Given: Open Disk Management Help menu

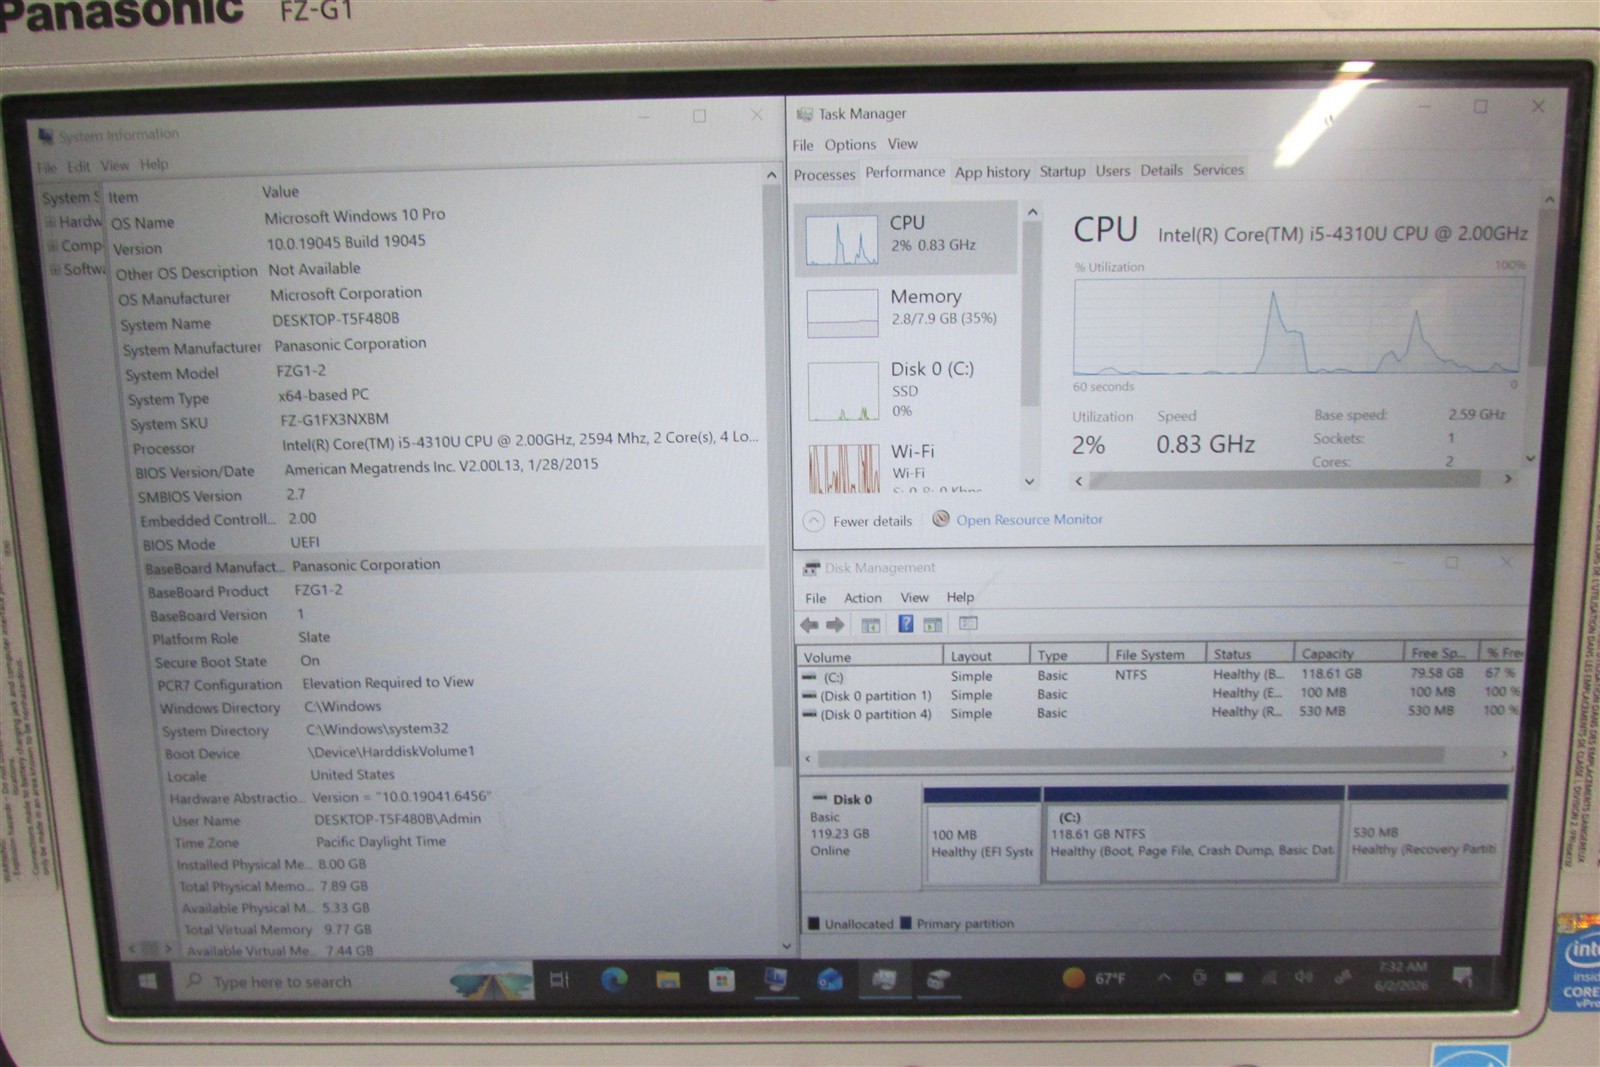Looking at the screenshot, I should coord(960,597).
